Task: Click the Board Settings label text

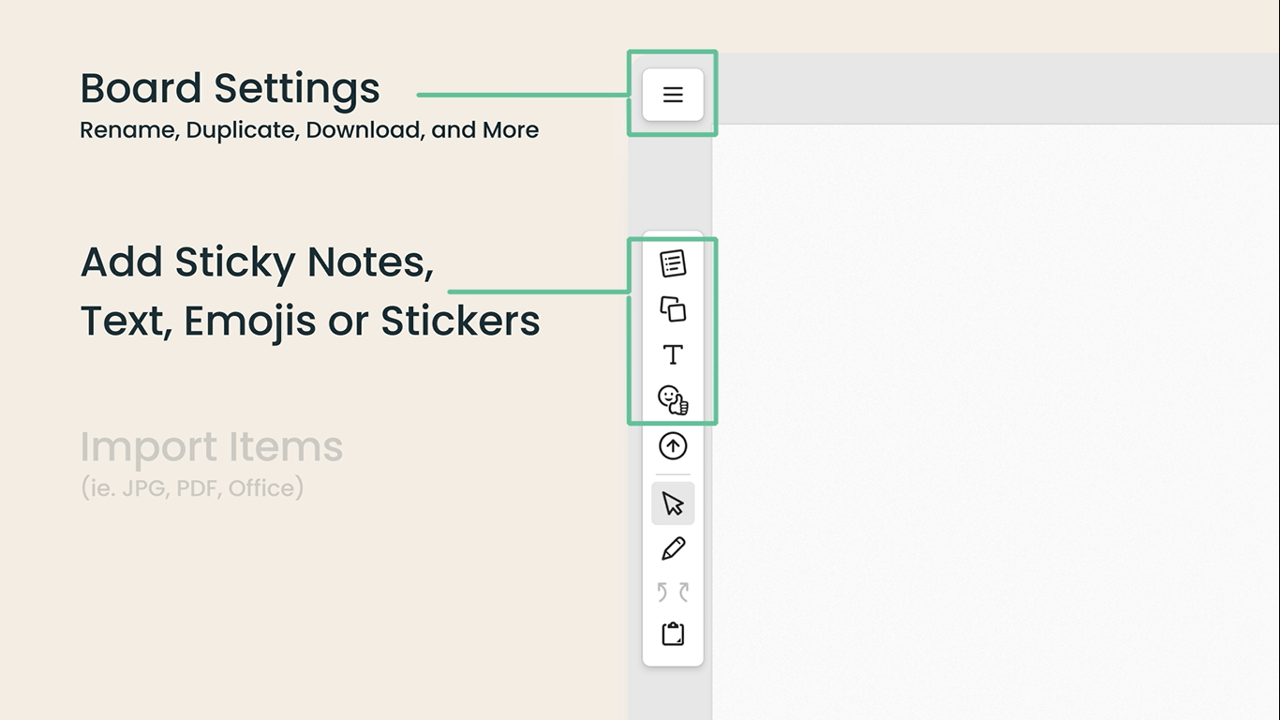Action: pos(229,88)
